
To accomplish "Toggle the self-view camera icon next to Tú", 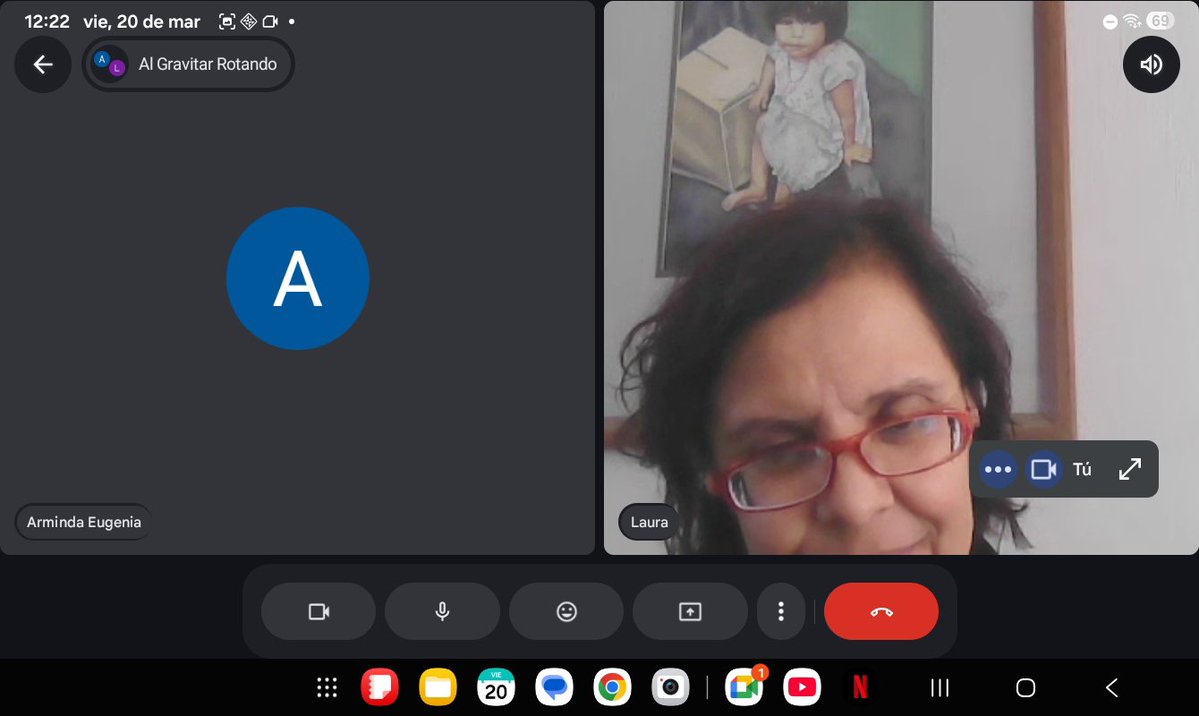I will 1043,469.
